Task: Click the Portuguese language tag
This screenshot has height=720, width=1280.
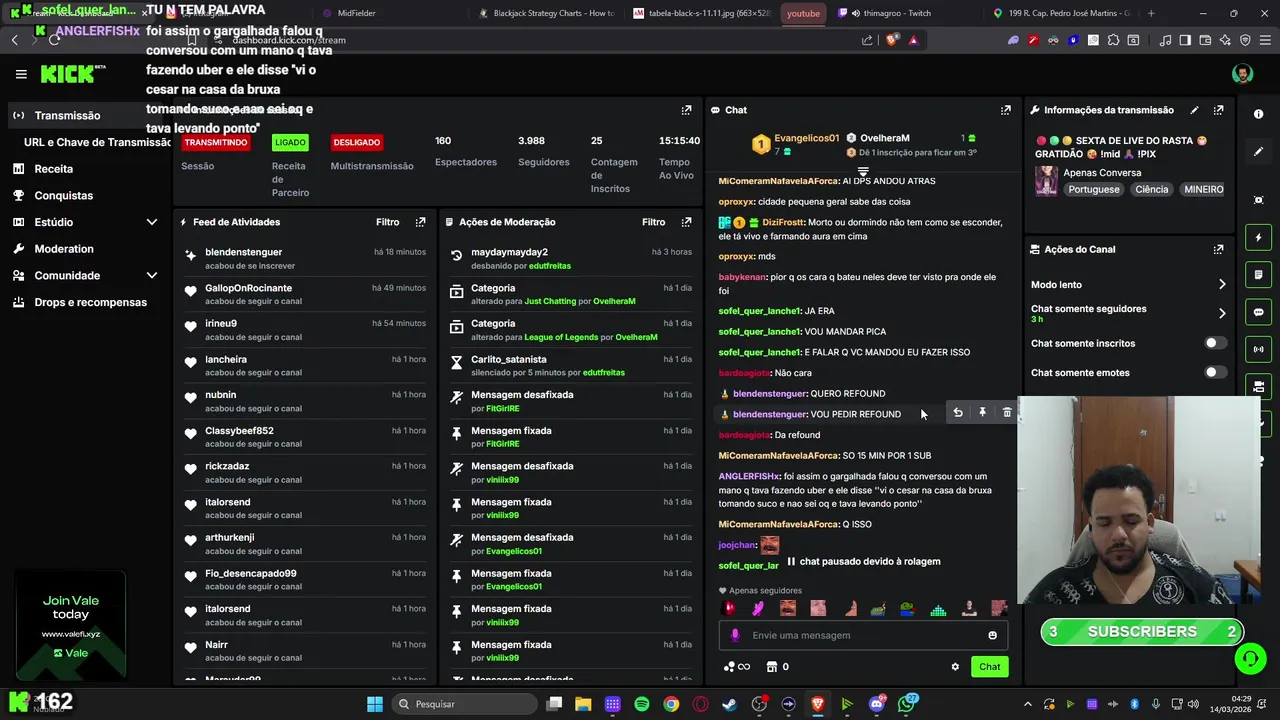Action: coord(1094,189)
